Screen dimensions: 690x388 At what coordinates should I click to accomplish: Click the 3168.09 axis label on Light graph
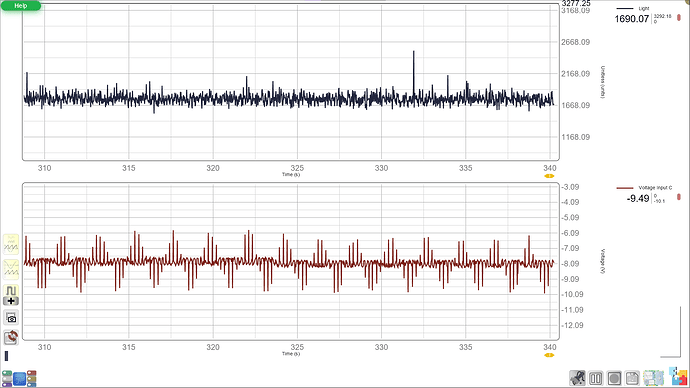coord(575,11)
